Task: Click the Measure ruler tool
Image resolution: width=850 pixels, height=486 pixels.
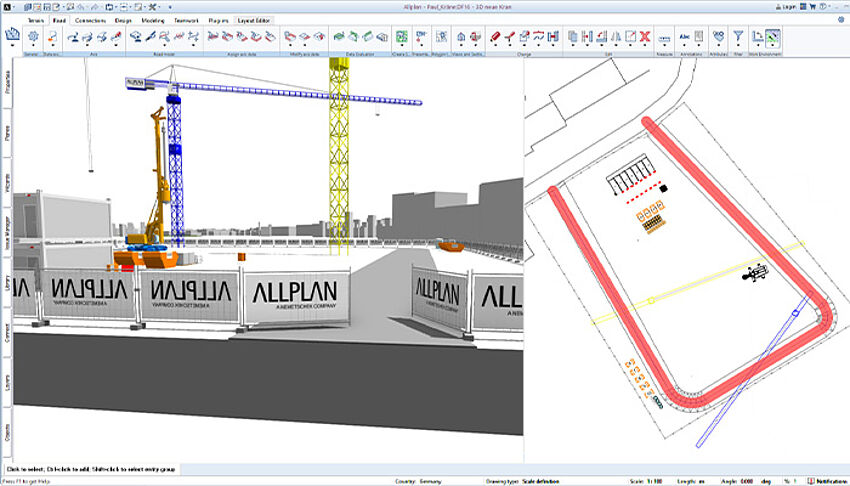Action: pyautogui.click(x=665, y=36)
